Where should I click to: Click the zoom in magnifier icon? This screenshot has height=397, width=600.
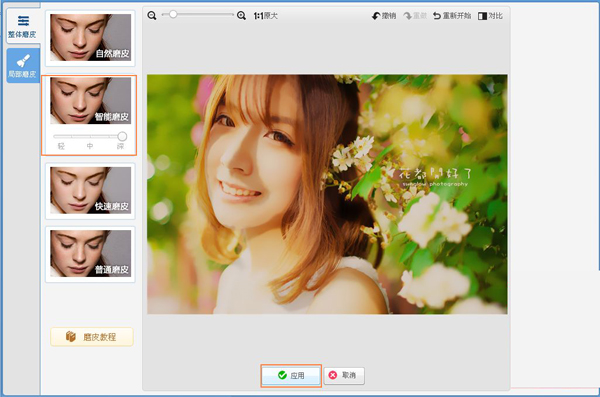[241, 16]
